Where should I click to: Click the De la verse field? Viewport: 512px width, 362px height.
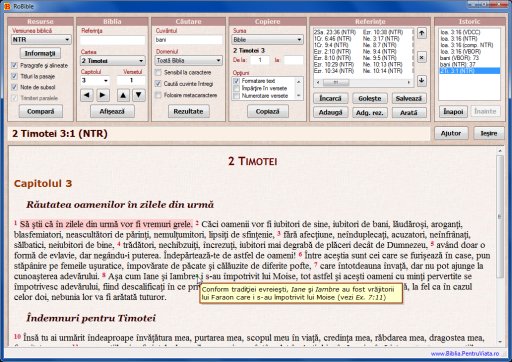point(260,60)
